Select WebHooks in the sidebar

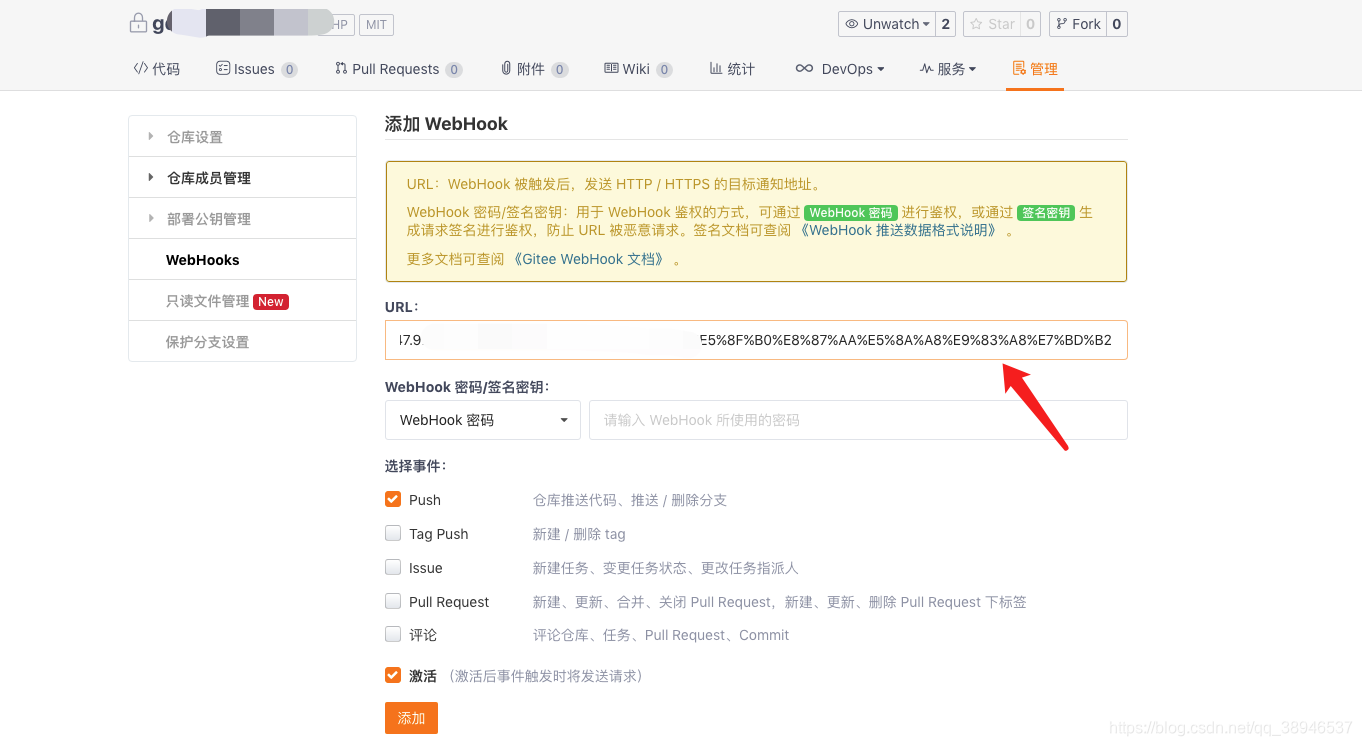coord(242,259)
